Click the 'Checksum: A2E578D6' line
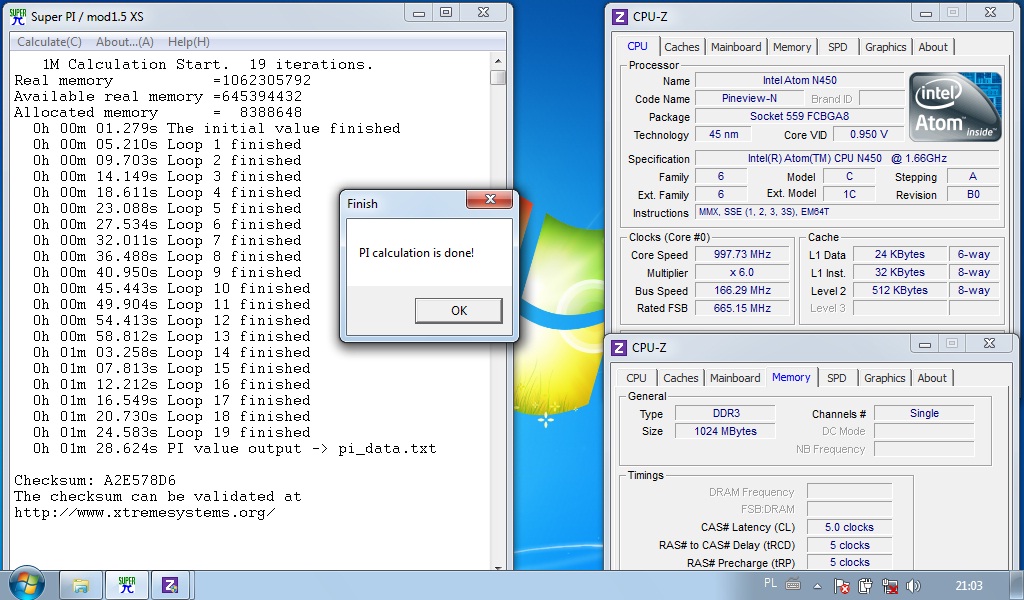1024x600 pixels. 95,481
